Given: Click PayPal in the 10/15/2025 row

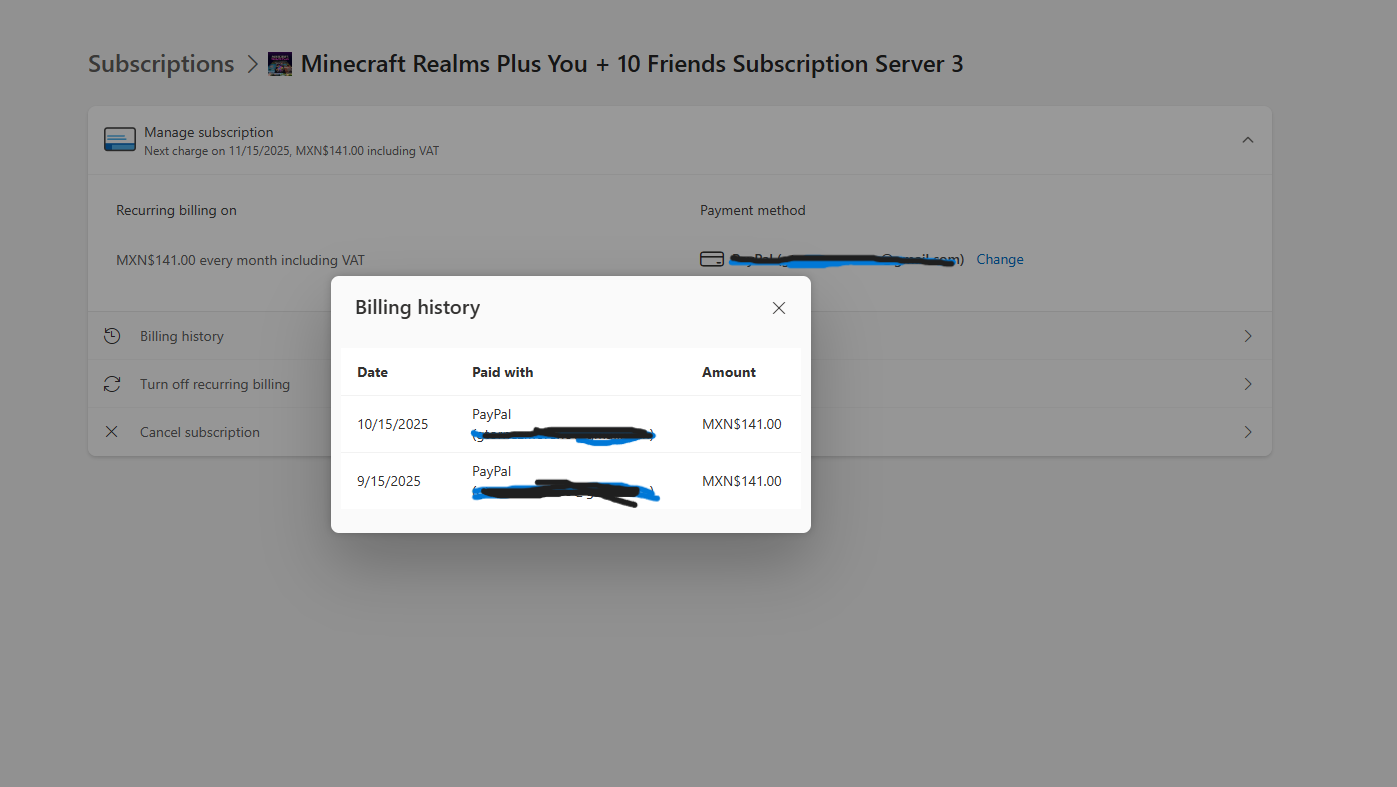Looking at the screenshot, I should [x=492, y=414].
